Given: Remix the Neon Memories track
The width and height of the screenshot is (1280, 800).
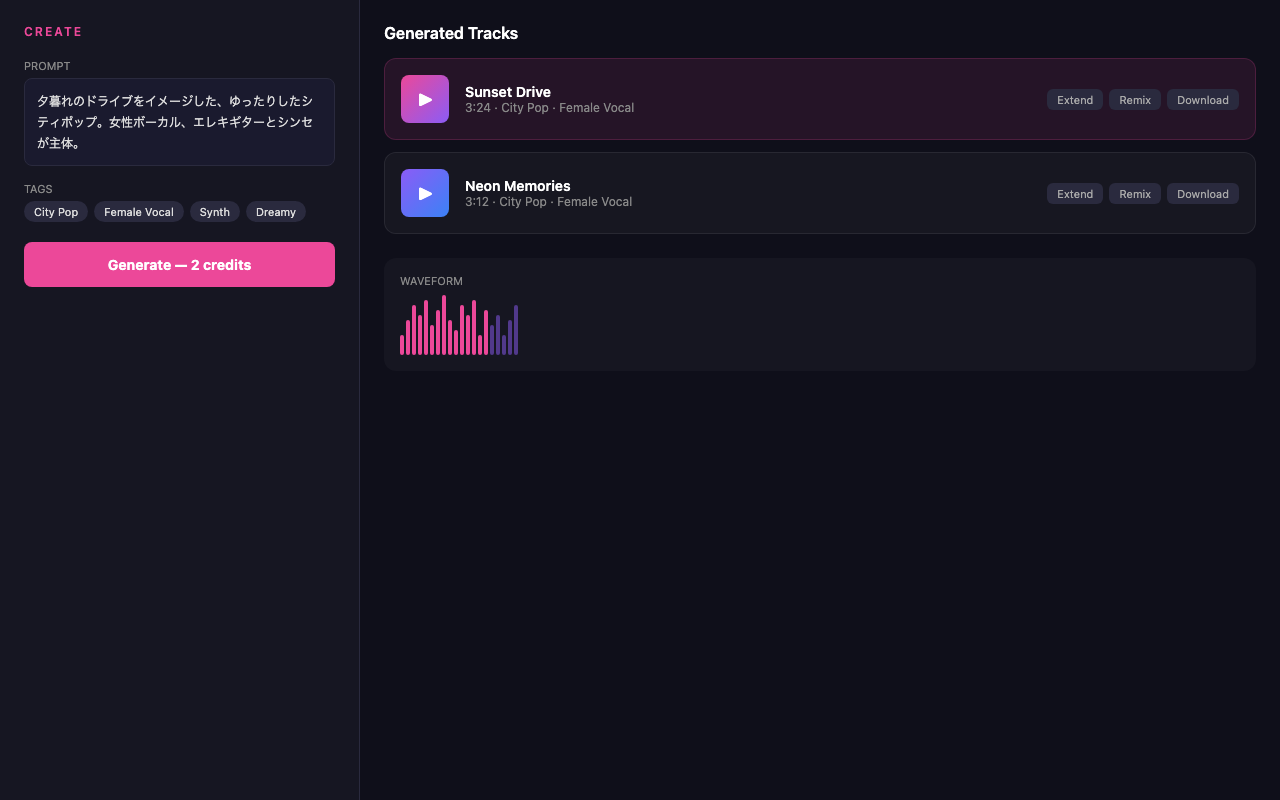Looking at the screenshot, I should (x=1134, y=193).
